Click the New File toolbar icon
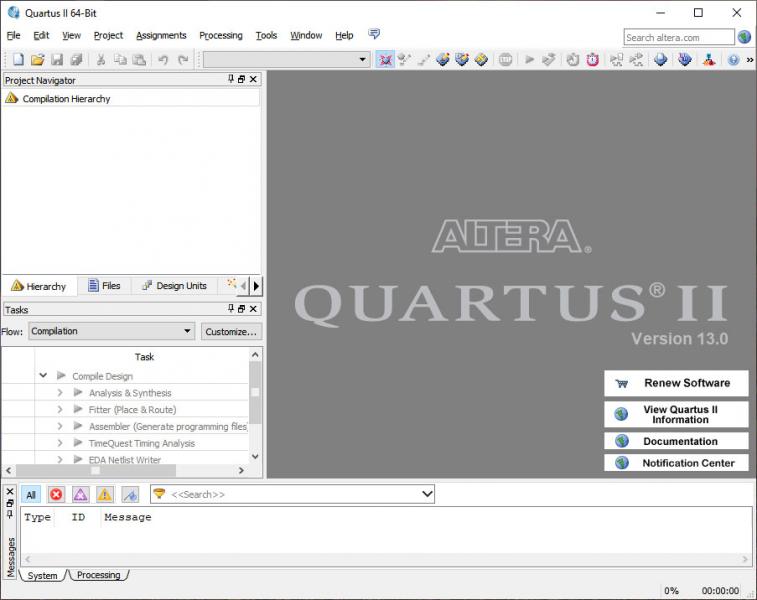The width and height of the screenshot is (757, 600). coord(18,60)
